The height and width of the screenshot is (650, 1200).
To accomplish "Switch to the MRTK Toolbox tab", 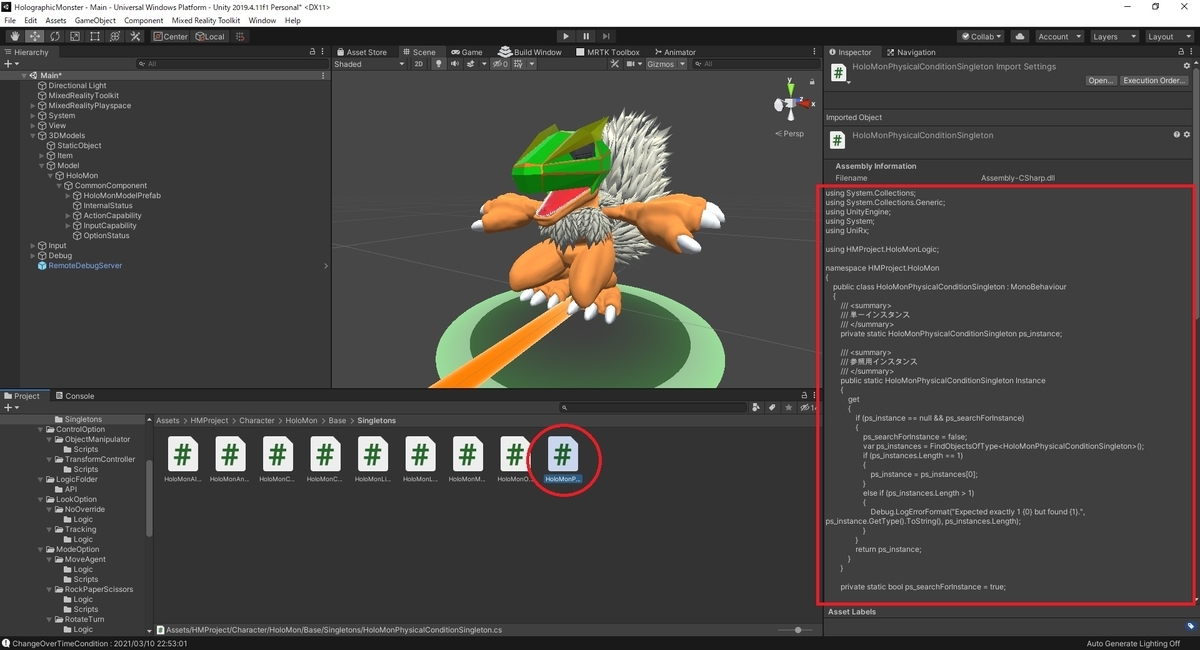I will tap(608, 52).
